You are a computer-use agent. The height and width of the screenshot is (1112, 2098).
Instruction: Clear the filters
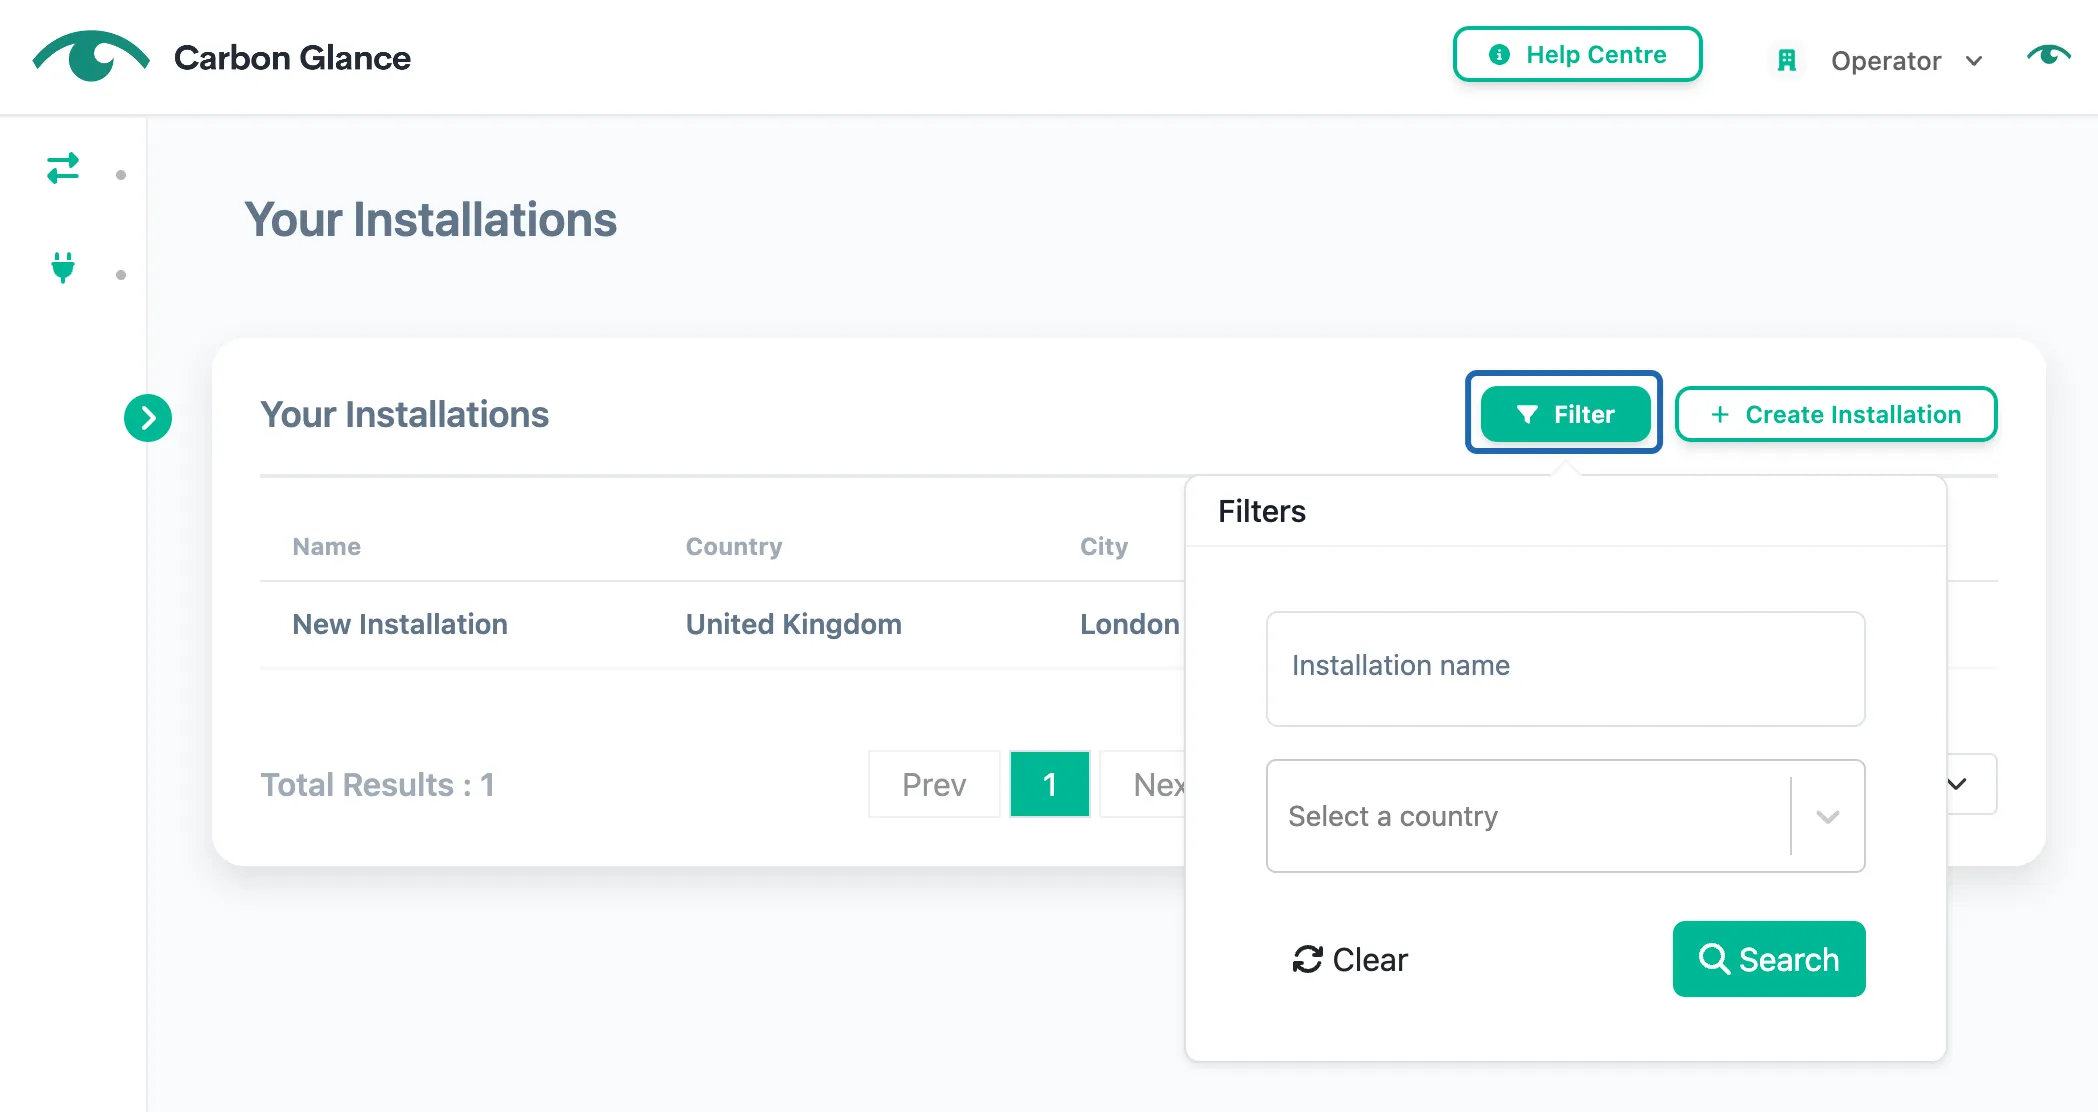1350,959
